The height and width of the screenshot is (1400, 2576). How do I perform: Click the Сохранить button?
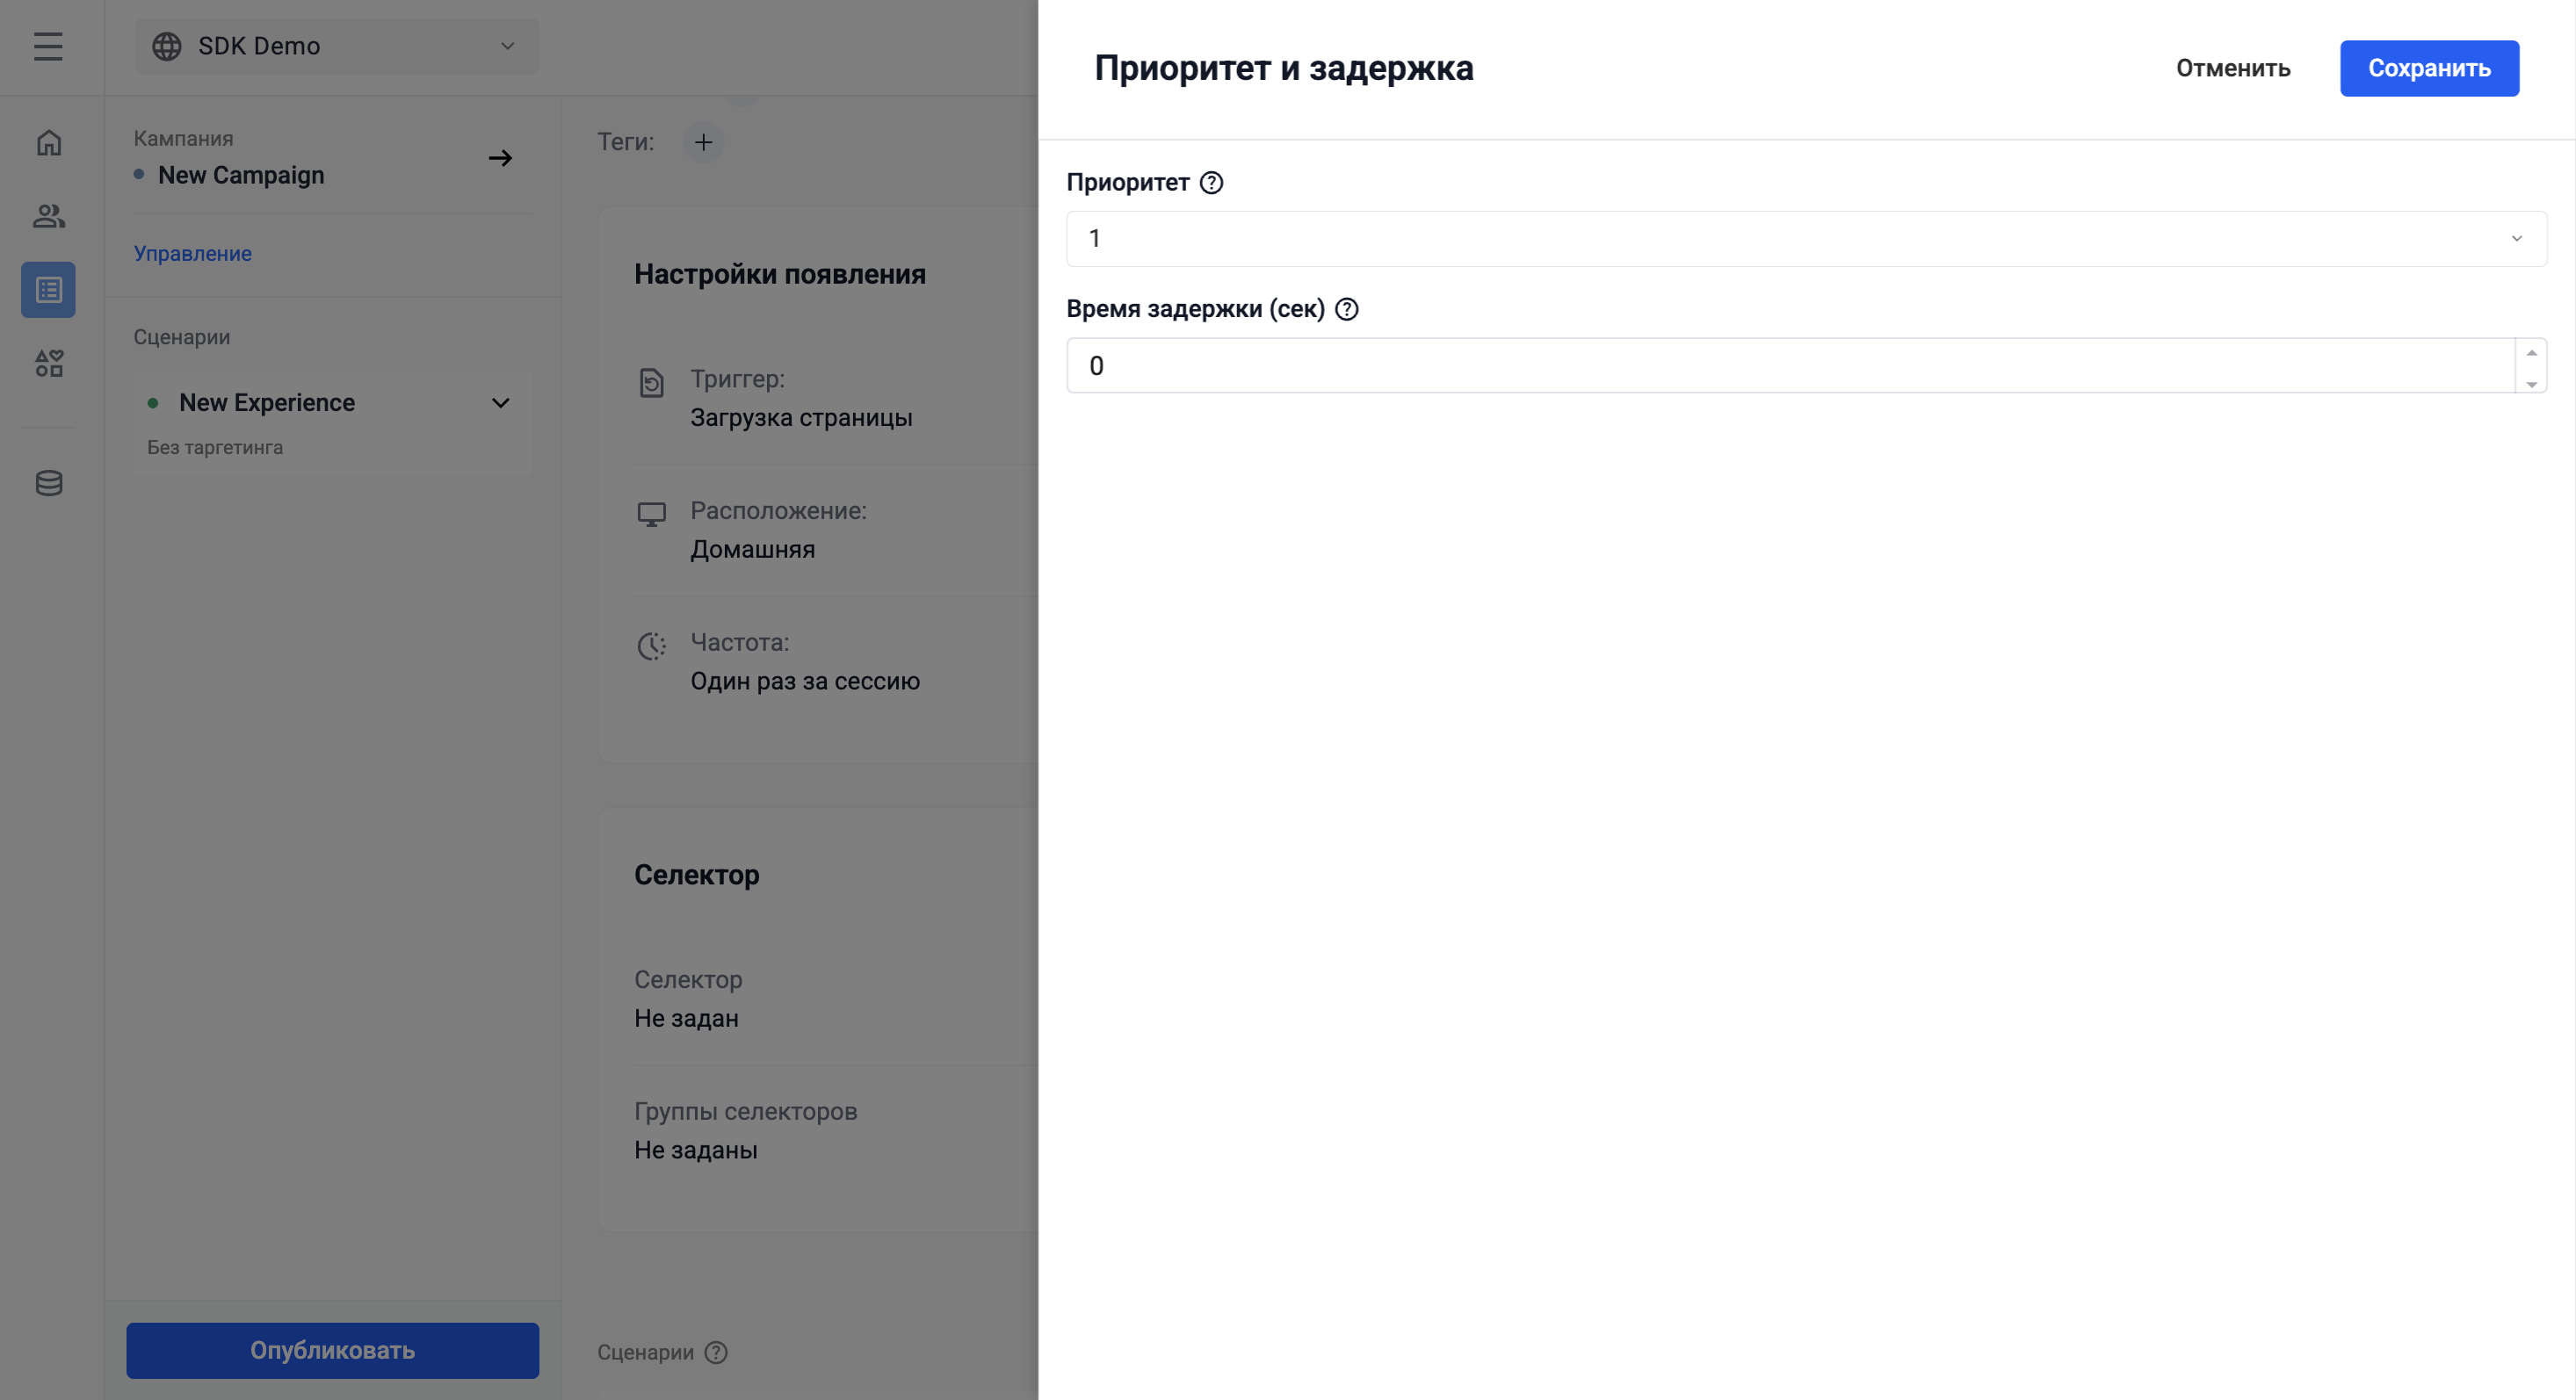(2428, 68)
